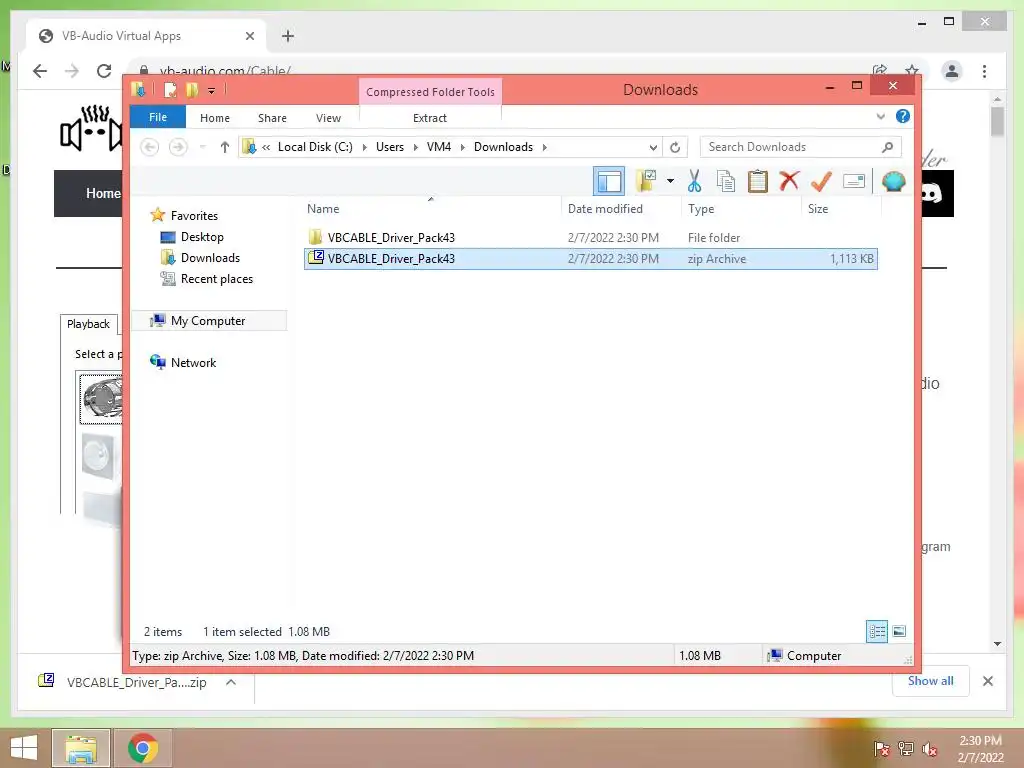Click the Search Downloads field
This screenshot has width=1024, height=768.
(x=801, y=147)
